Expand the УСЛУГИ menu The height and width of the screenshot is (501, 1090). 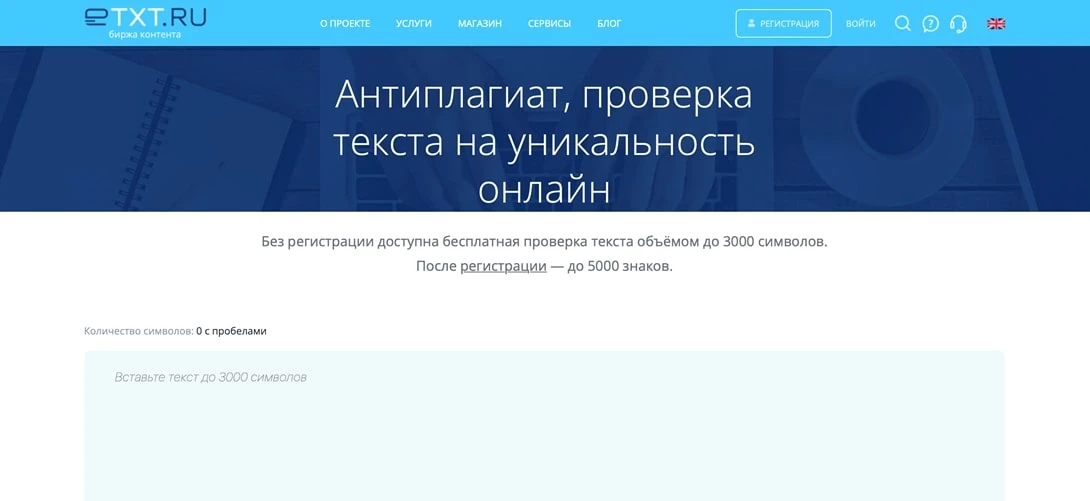coord(414,23)
